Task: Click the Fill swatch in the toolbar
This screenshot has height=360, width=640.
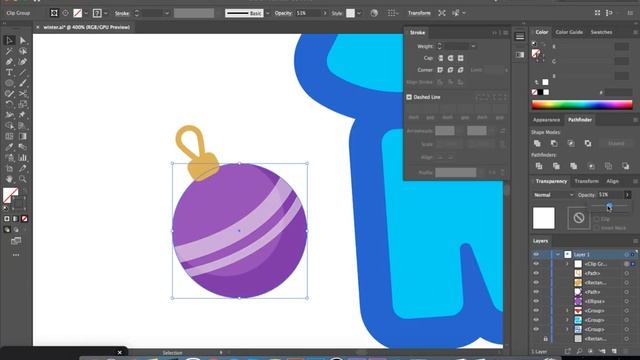Action: coord(10,195)
